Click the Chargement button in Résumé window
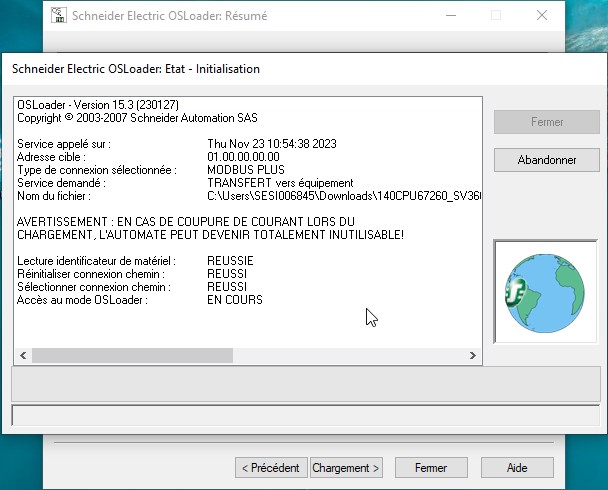The height and width of the screenshot is (490, 608). (x=346, y=468)
